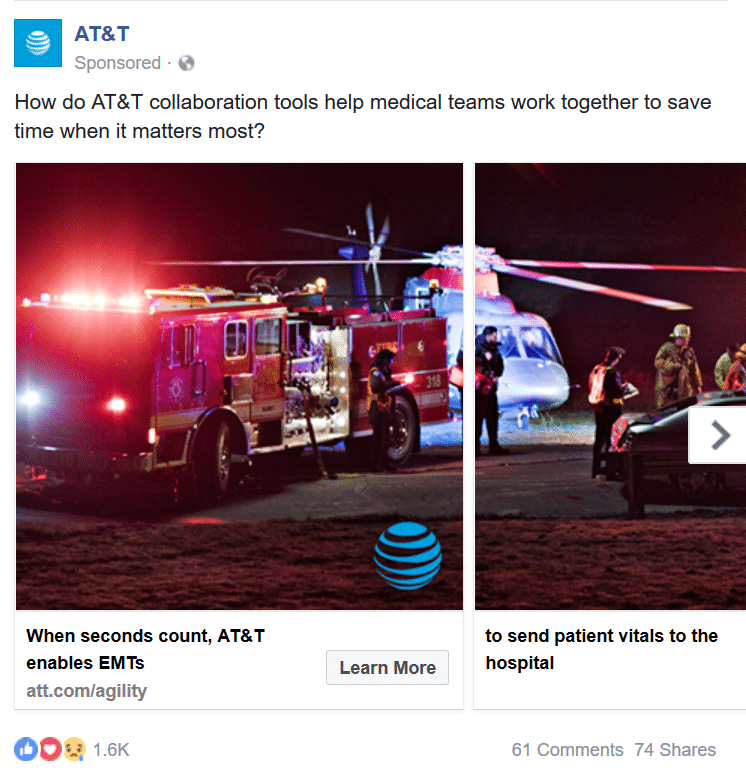Open the 61 Comments link

pos(567,750)
